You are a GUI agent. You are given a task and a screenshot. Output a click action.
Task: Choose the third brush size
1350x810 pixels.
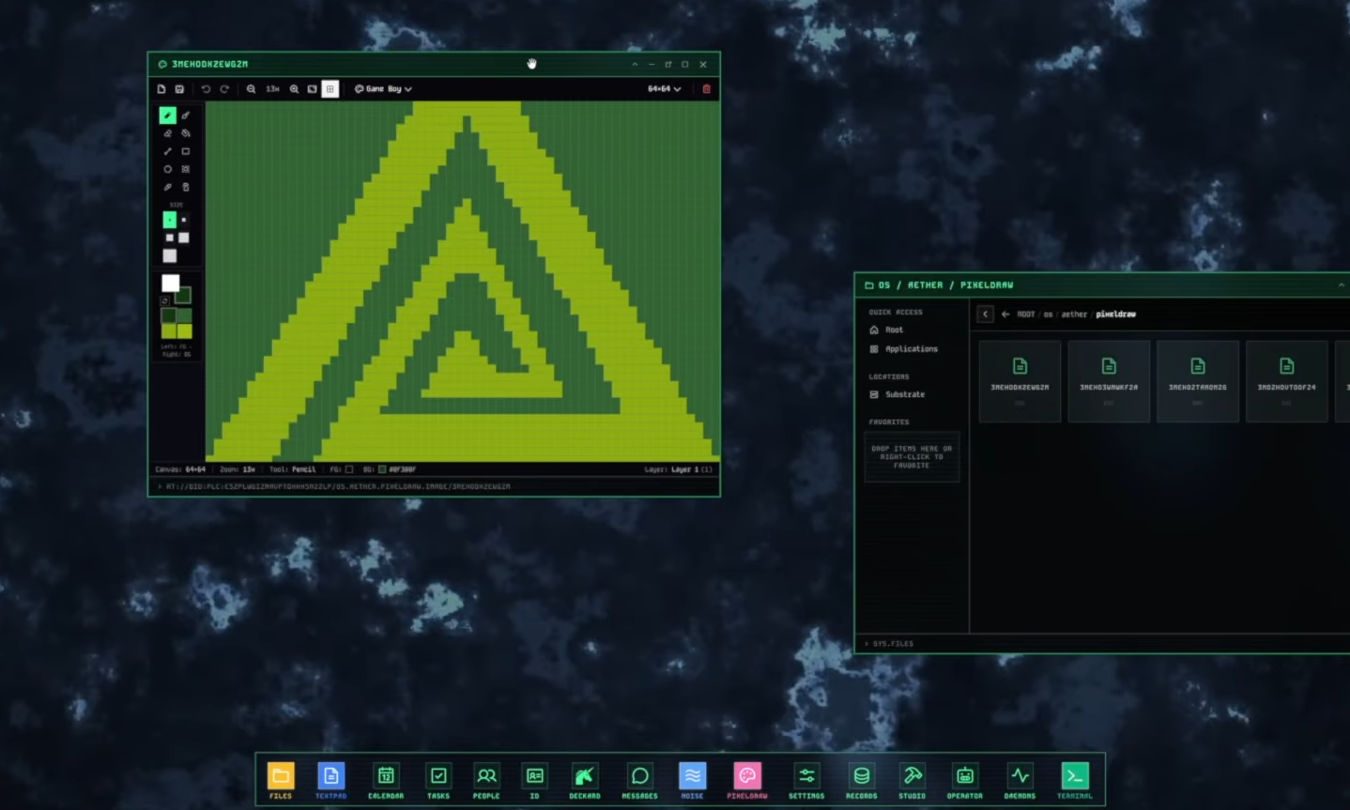coord(169,238)
